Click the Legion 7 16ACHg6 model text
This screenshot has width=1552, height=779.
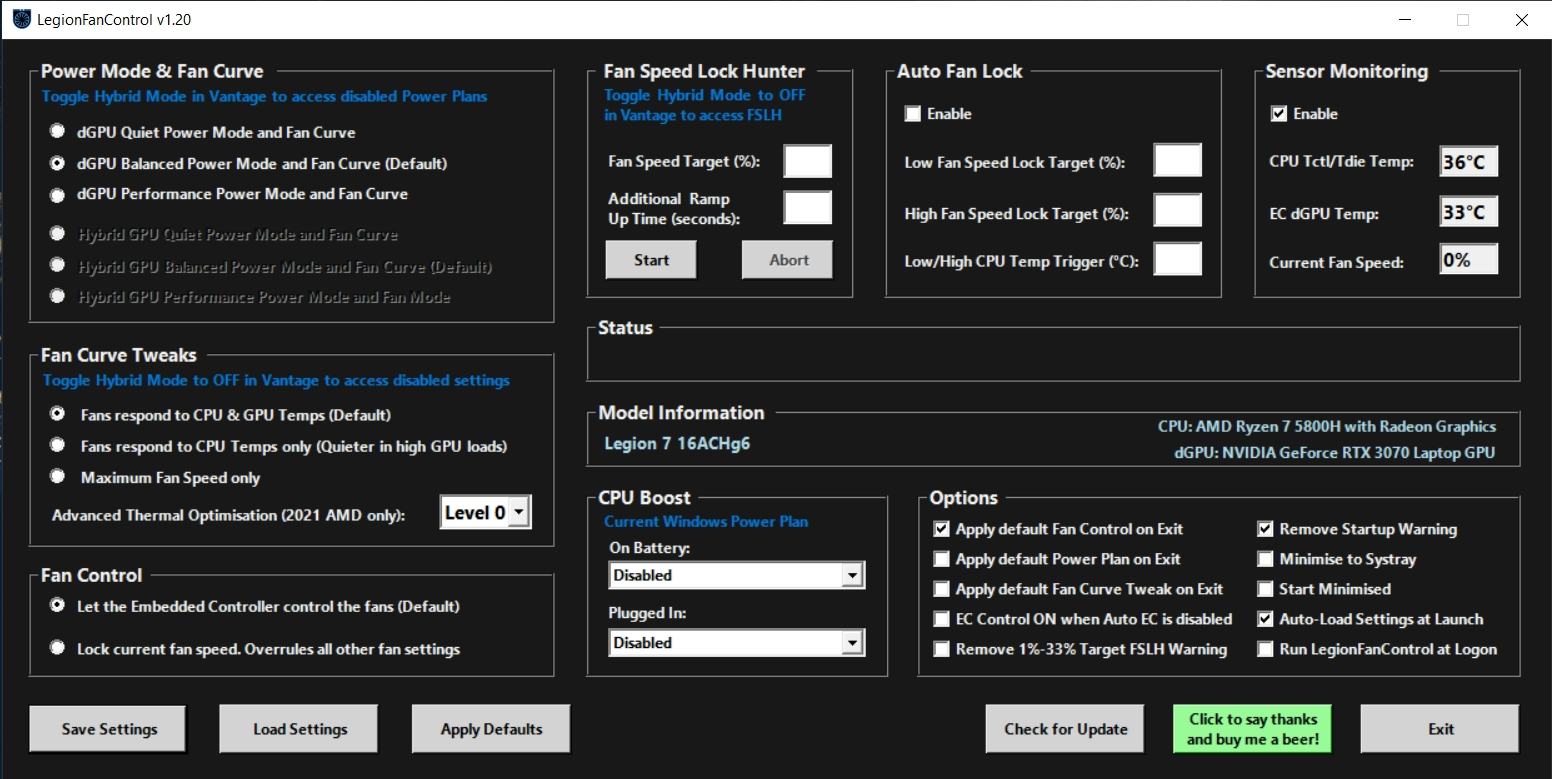click(x=677, y=443)
